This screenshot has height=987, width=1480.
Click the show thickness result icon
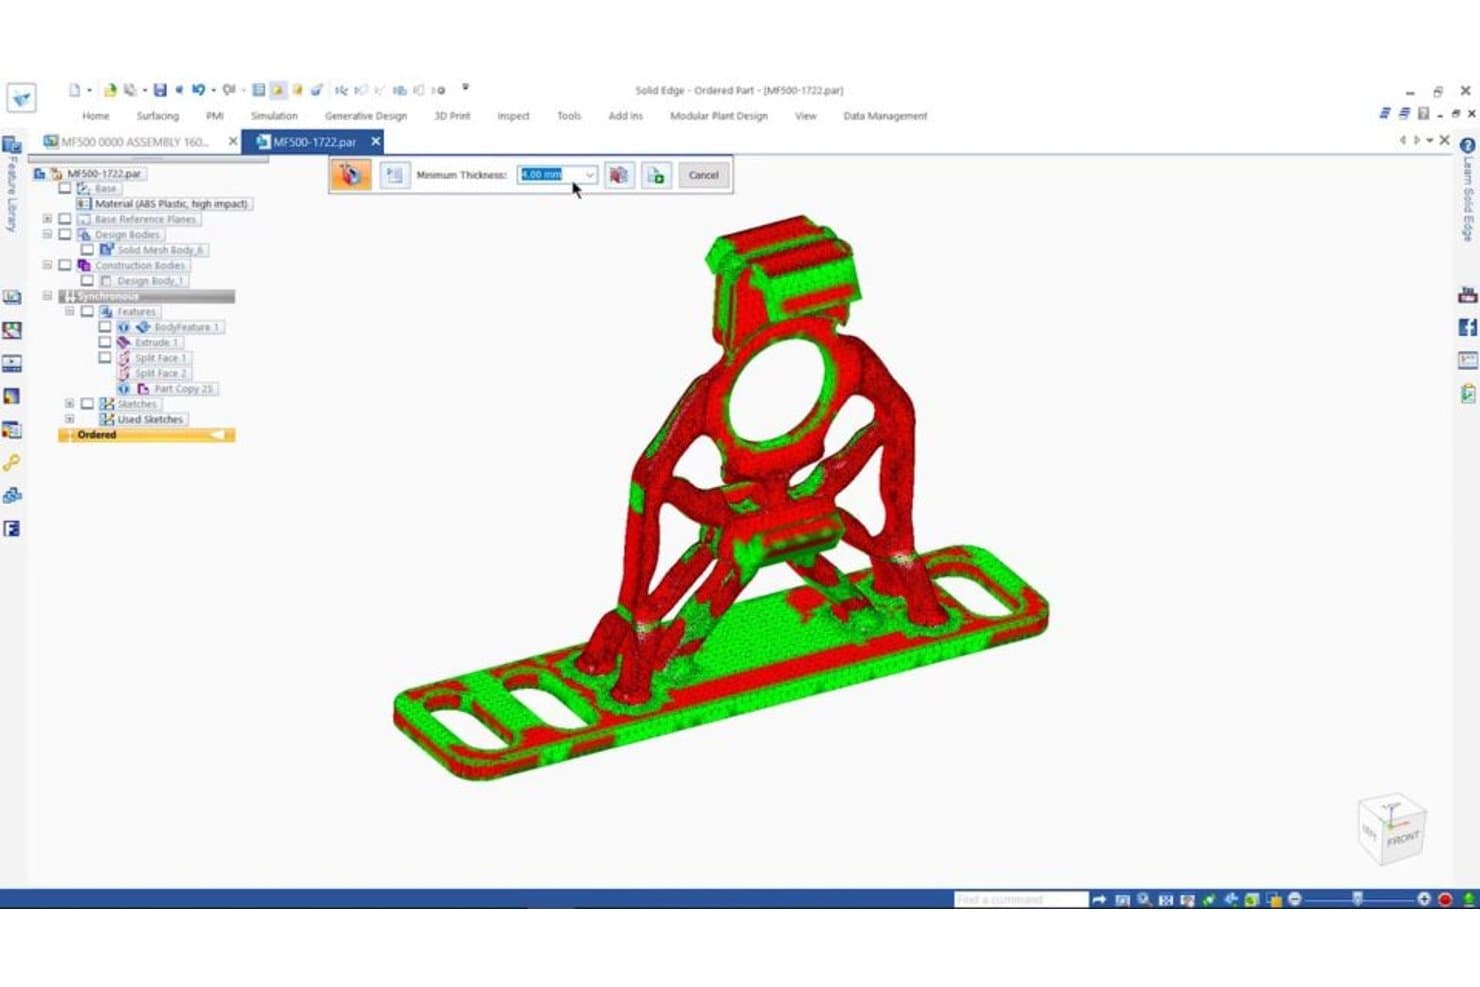(x=619, y=175)
